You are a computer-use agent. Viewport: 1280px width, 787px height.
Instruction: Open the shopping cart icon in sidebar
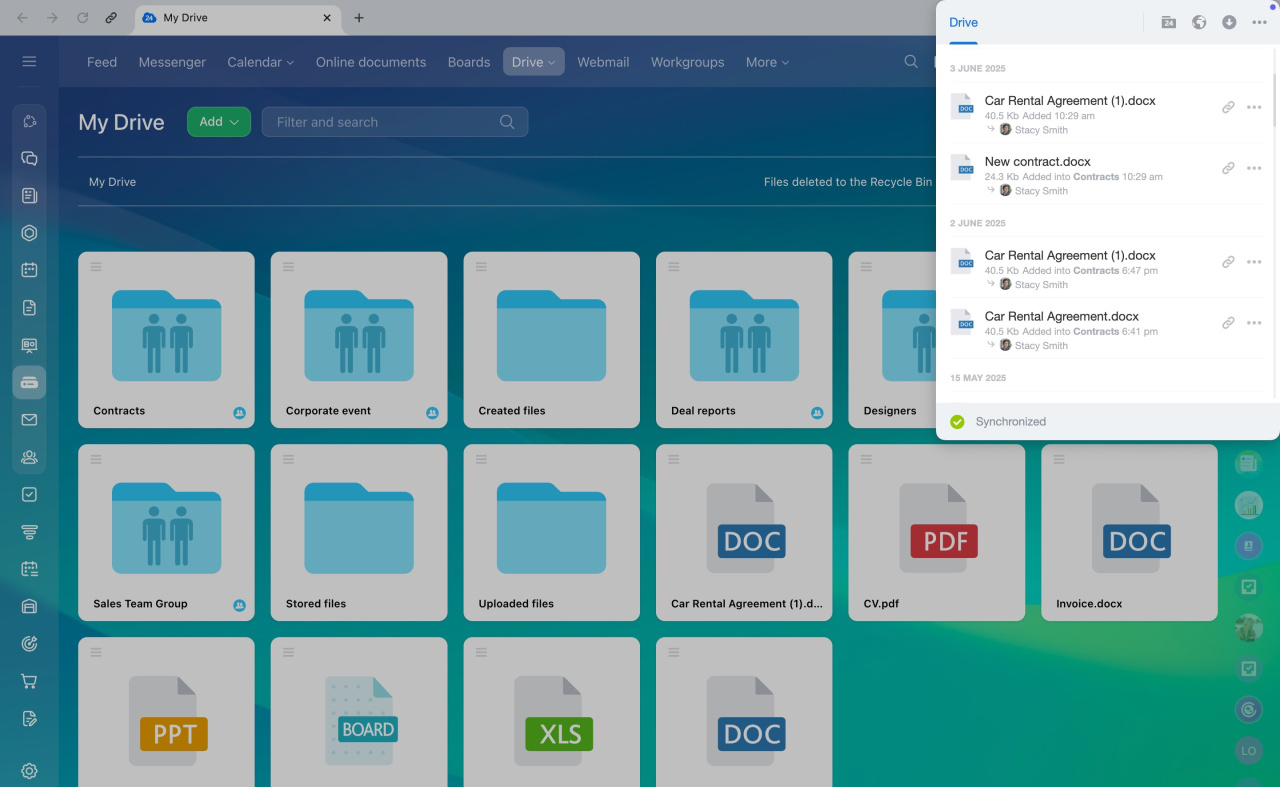[x=29, y=681]
